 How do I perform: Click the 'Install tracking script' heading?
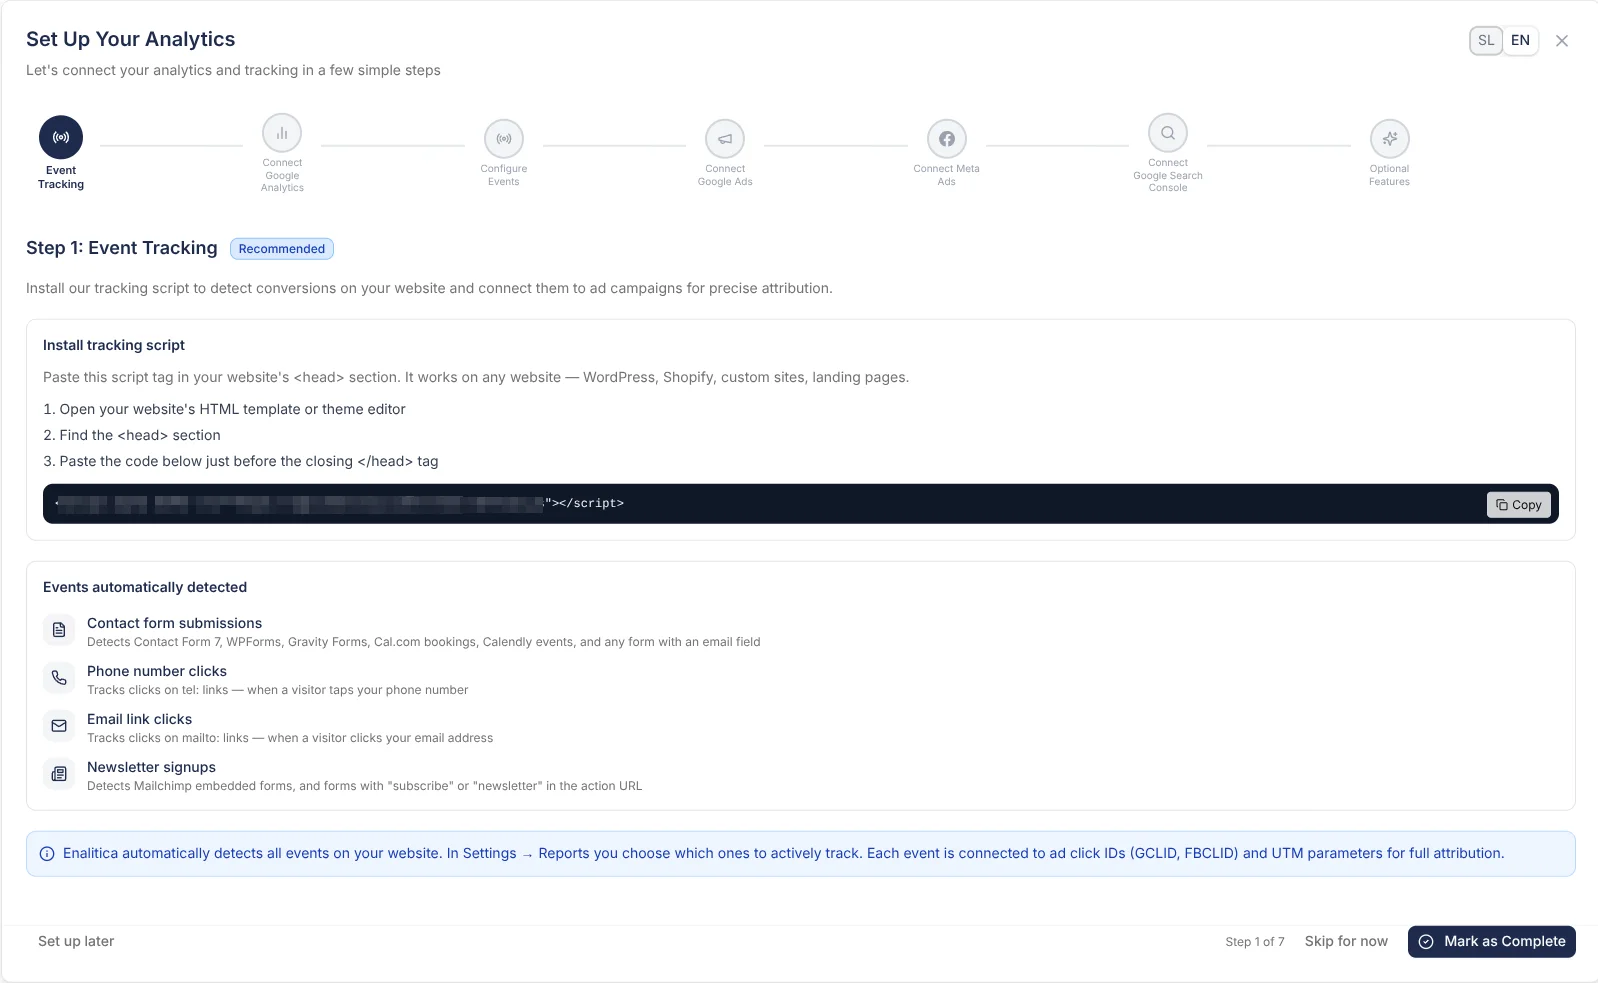(x=114, y=345)
